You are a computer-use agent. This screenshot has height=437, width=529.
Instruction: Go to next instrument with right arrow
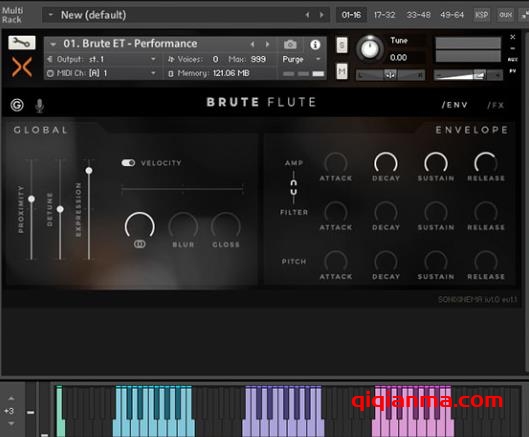point(267,44)
